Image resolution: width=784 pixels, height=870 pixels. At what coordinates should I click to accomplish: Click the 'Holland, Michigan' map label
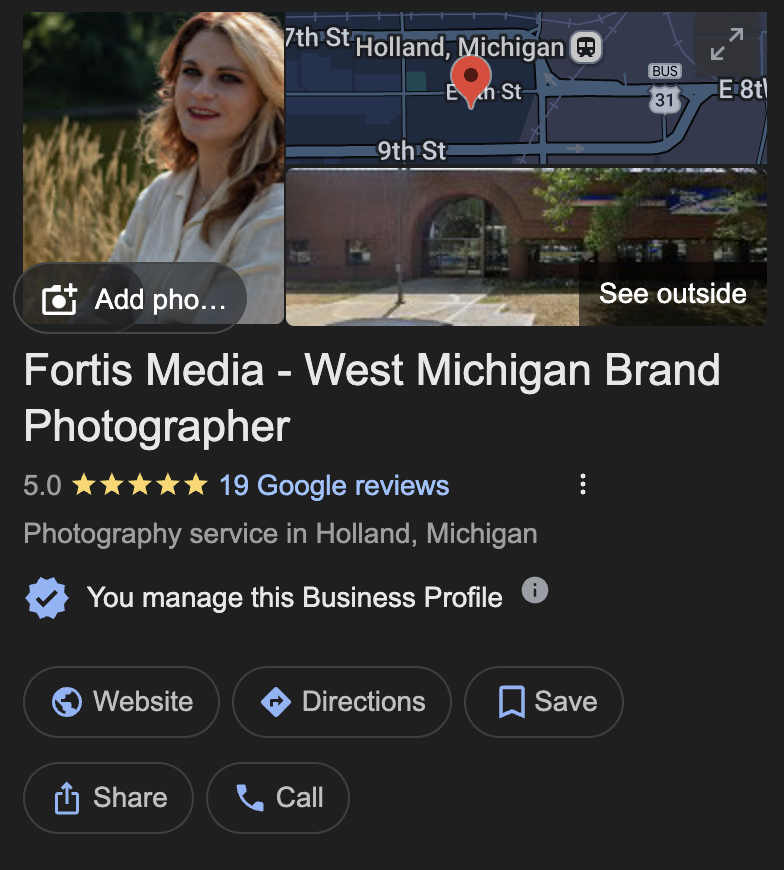coord(459,47)
